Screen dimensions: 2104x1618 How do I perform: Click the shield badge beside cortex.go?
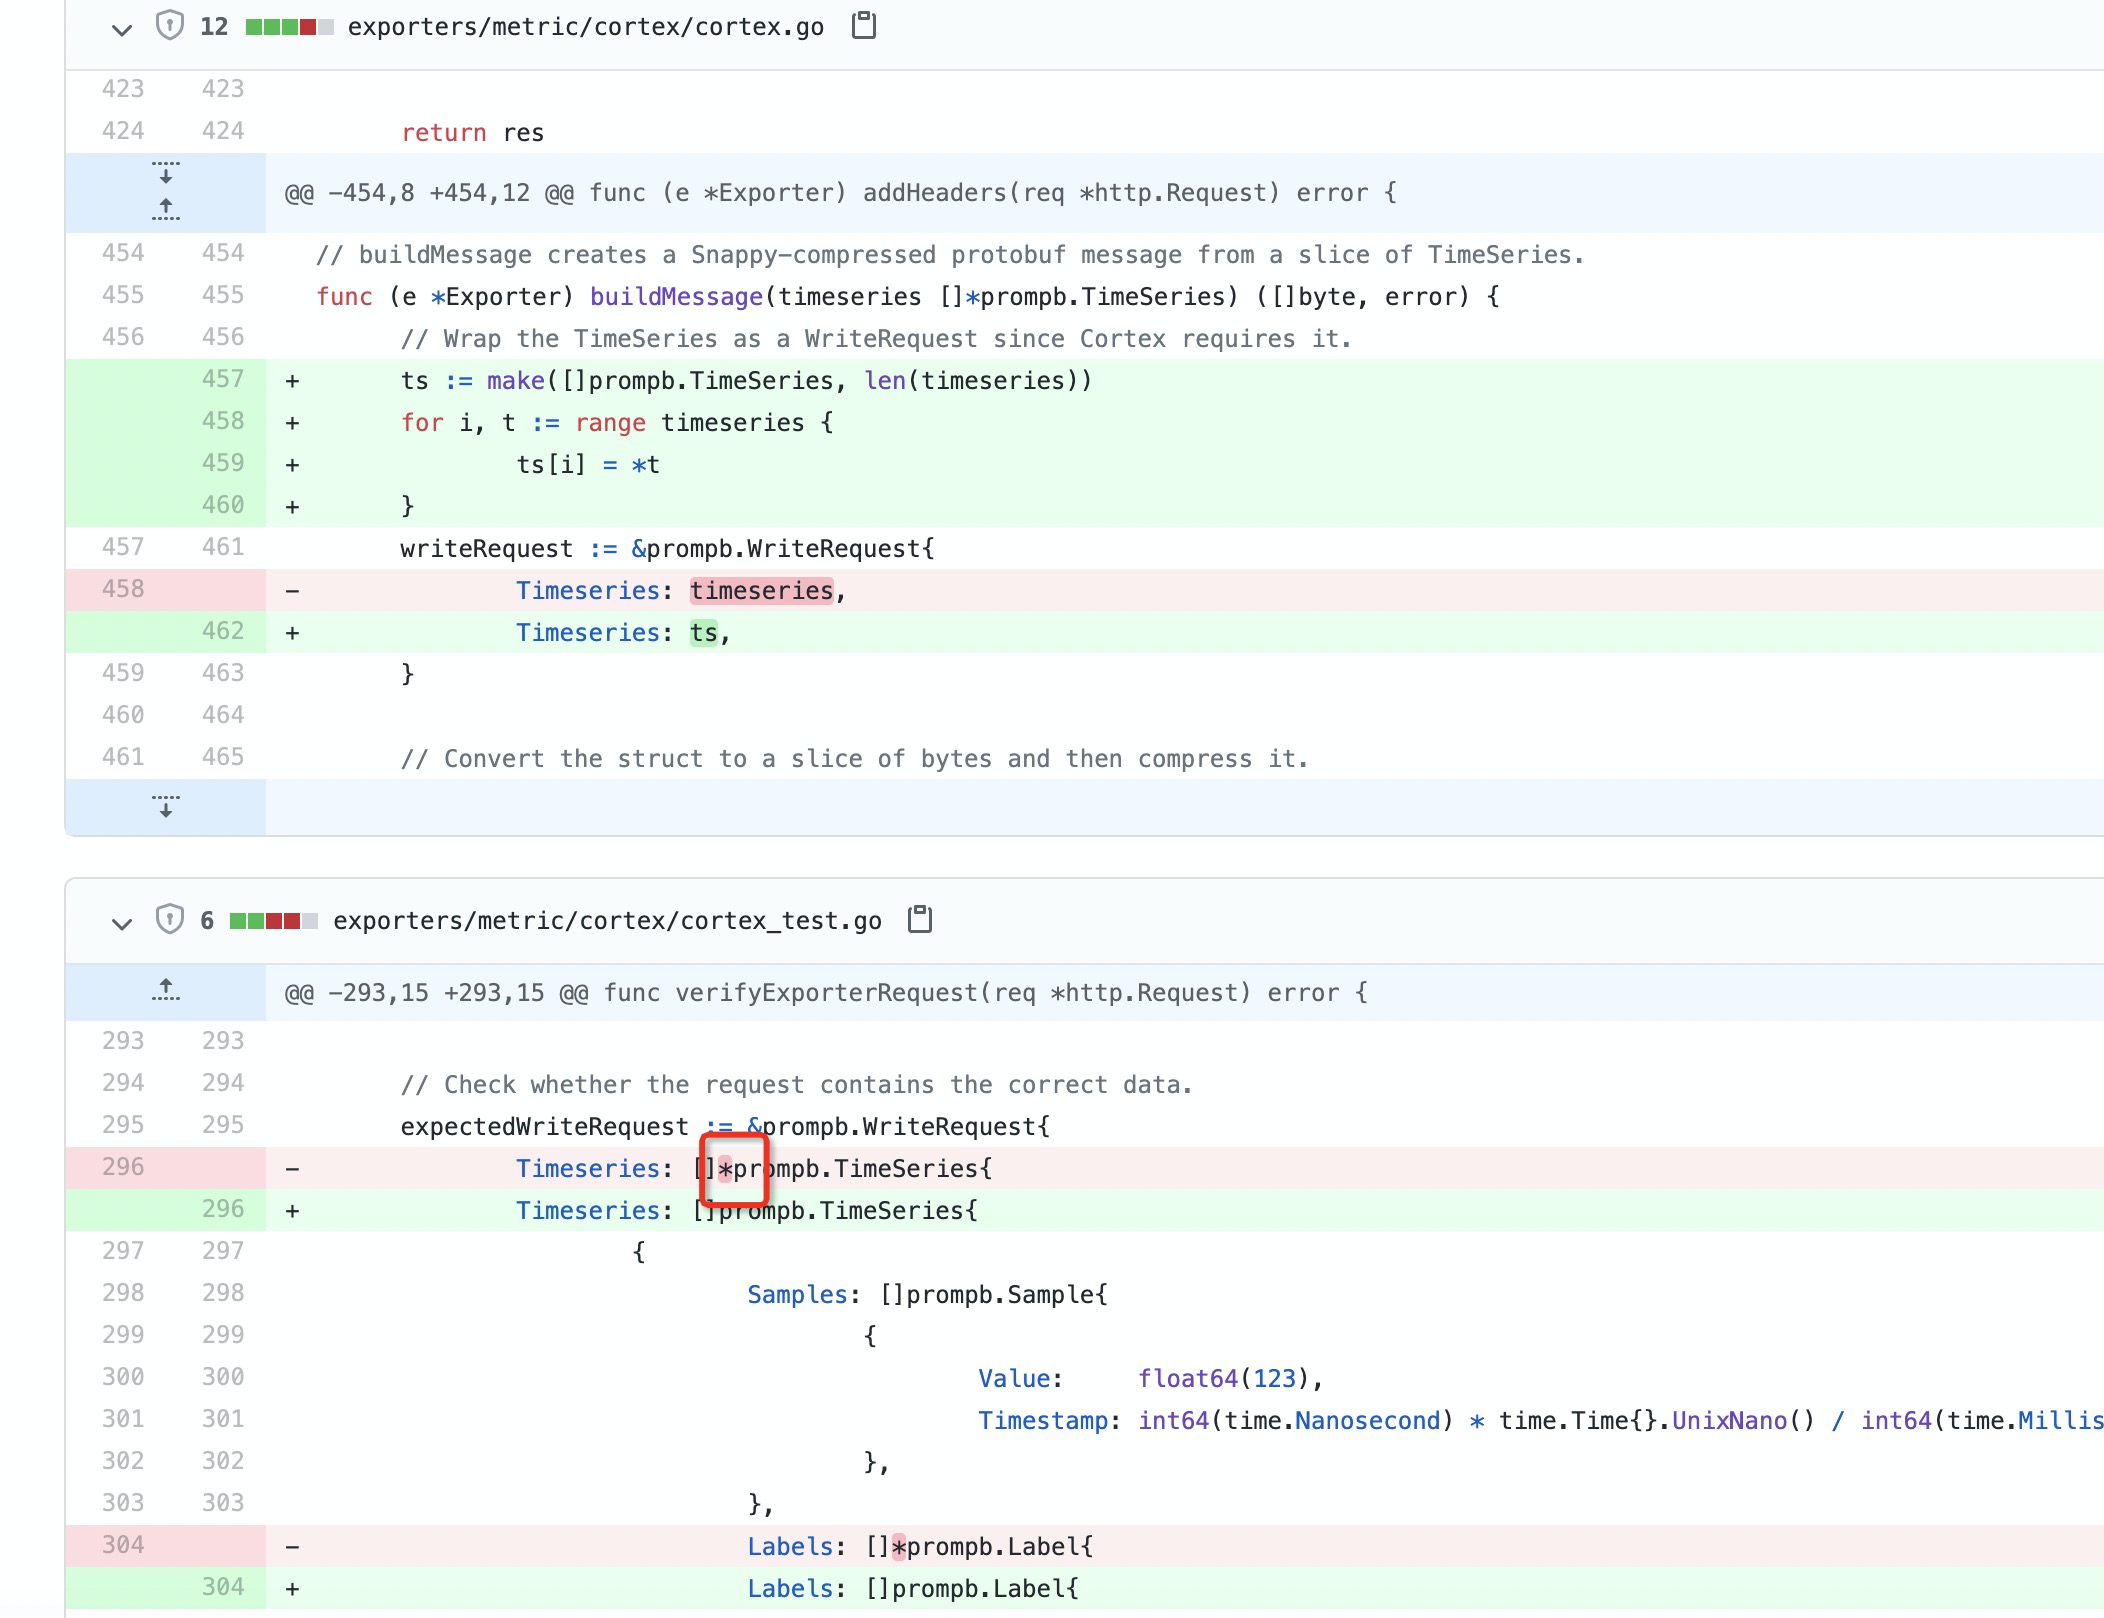(x=170, y=27)
